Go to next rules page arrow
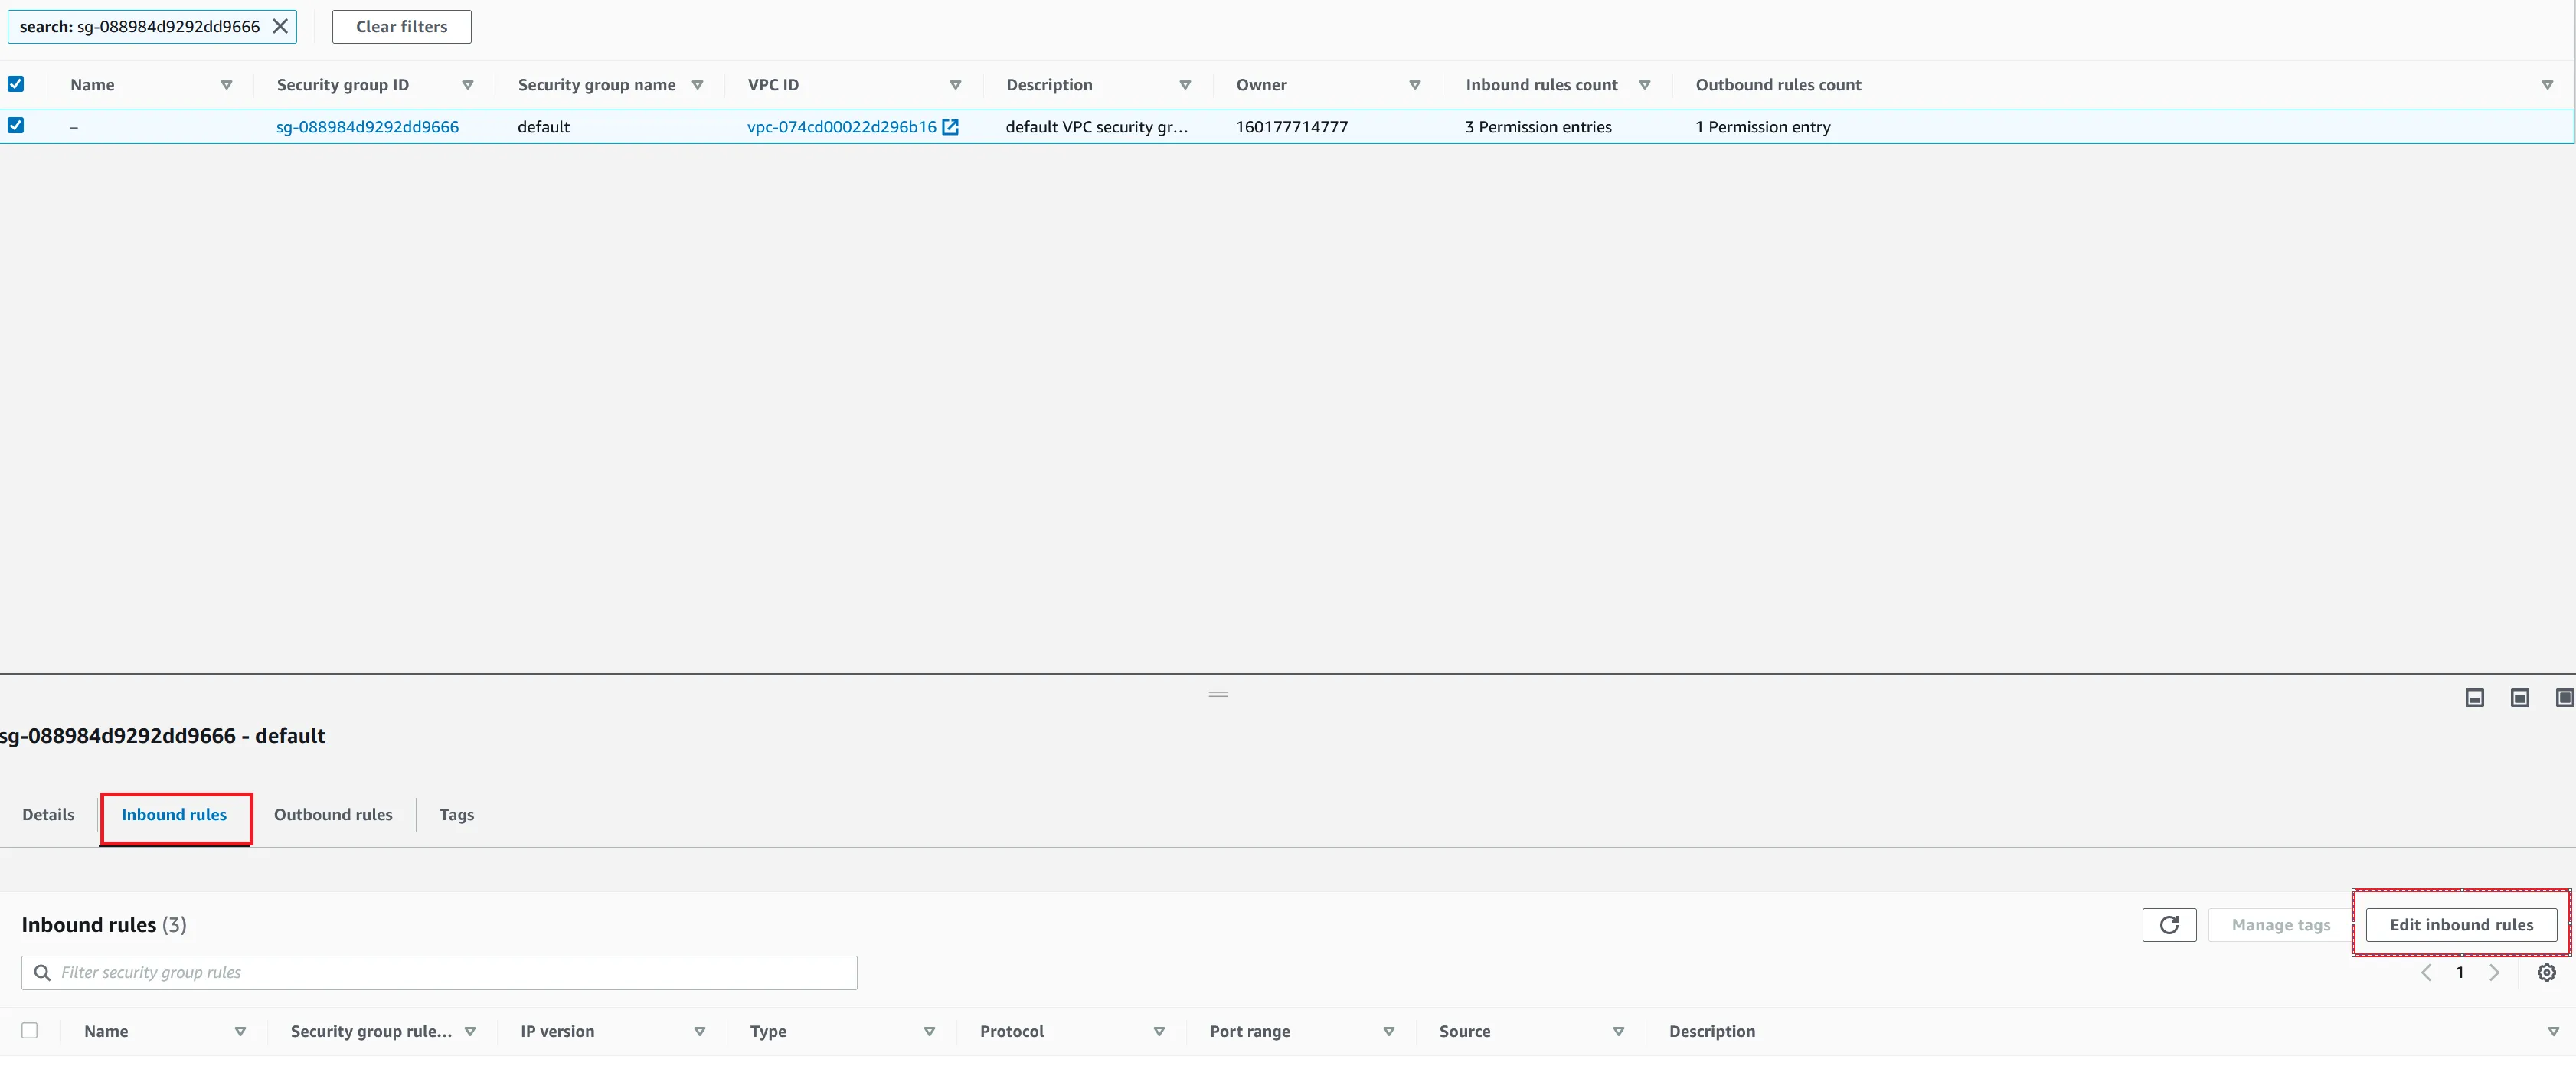2576x1079 pixels. (x=2494, y=972)
